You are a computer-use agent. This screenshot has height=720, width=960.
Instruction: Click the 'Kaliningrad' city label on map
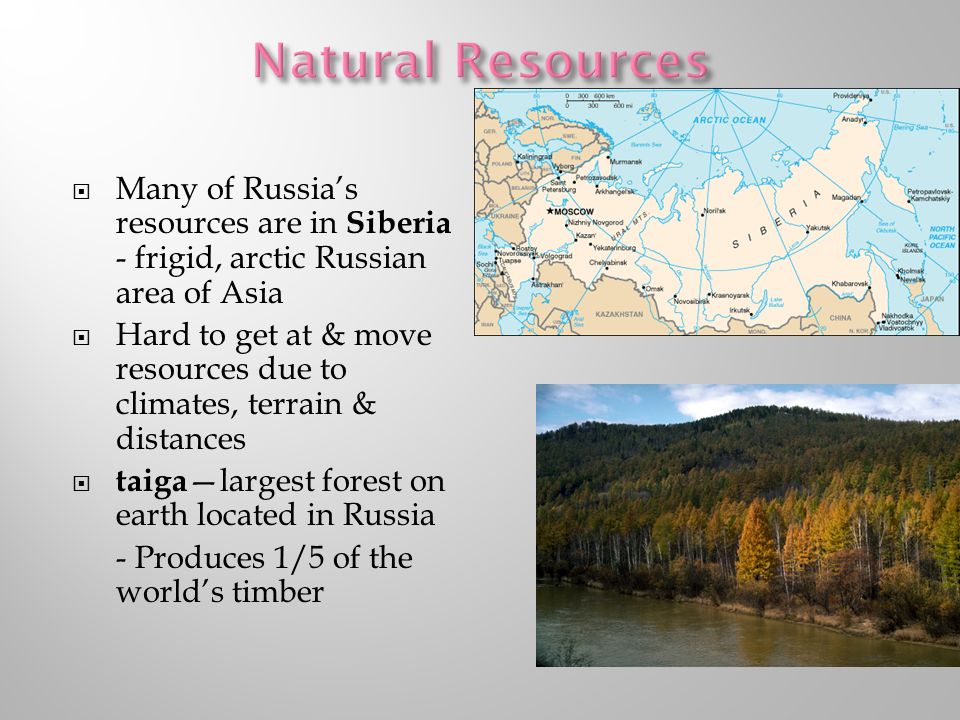(534, 157)
